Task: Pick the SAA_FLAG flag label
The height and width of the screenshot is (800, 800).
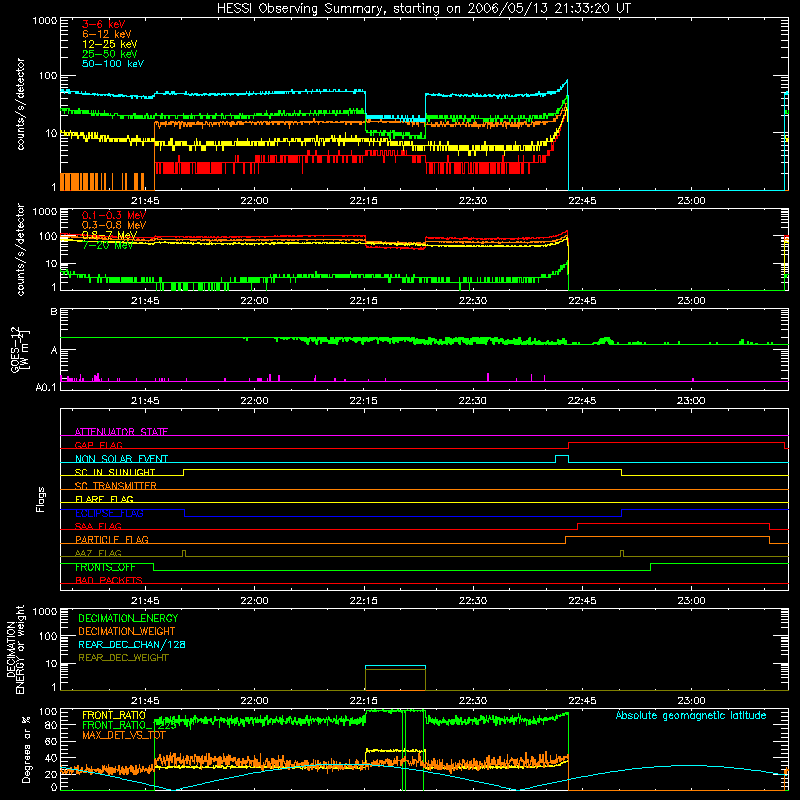Action: [98, 526]
